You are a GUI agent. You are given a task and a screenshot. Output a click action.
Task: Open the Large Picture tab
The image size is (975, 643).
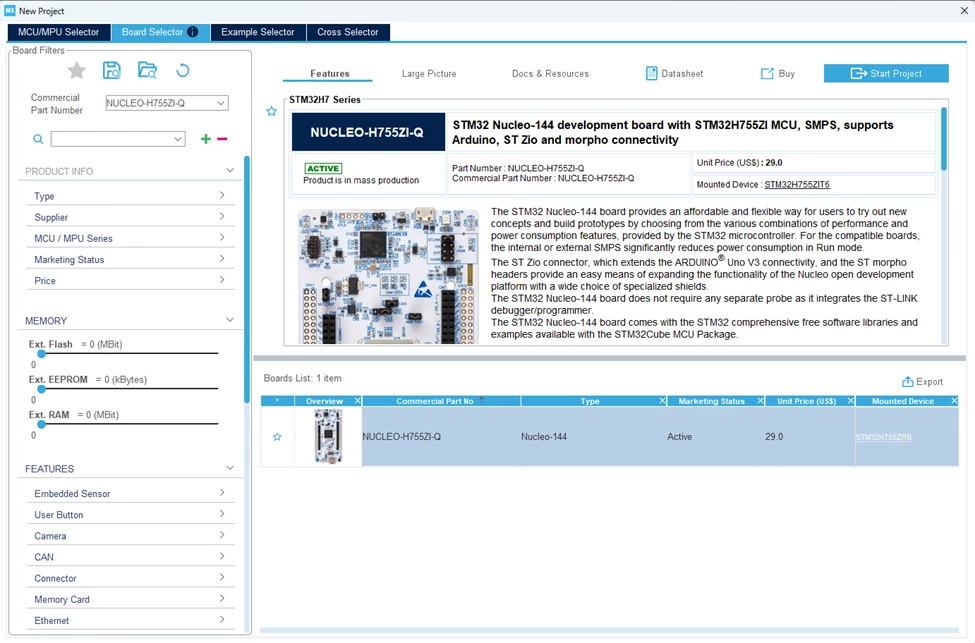(429, 73)
